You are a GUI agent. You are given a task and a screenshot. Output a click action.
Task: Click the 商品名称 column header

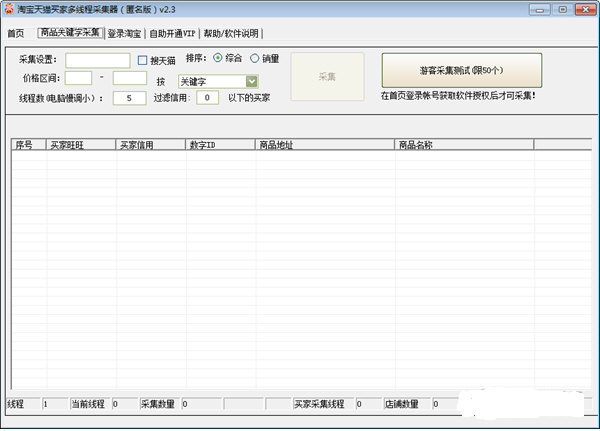point(464,145)
